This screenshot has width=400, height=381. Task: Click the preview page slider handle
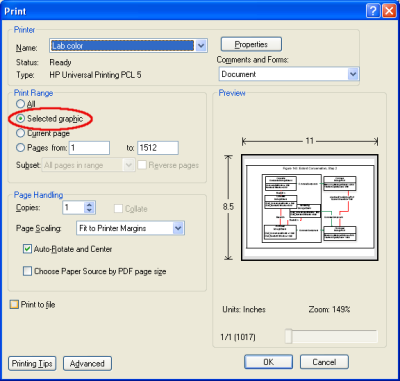[x=289, y=337]
